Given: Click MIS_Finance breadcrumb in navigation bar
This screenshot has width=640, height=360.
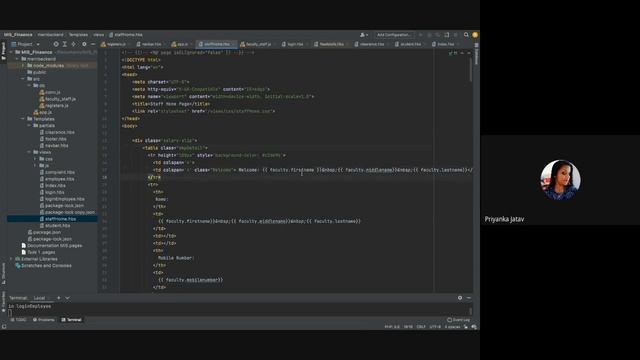Looking at the screenshot, I should pyautogui.click(x=18, y=35).
